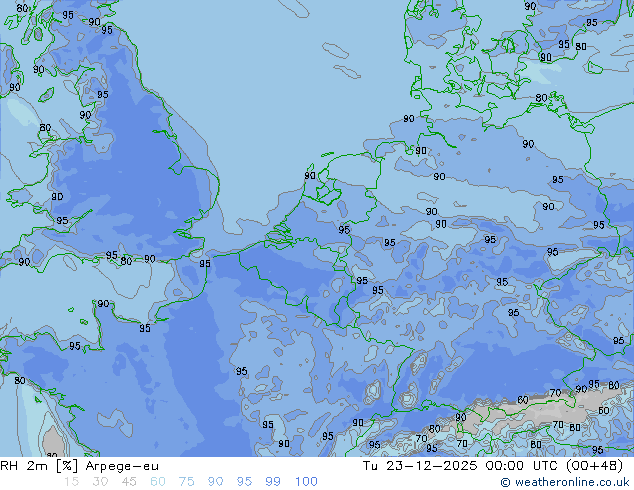Select the 30 value in the color legend
Viewport: 634px width, 490px height.
[x=100, y=482]
